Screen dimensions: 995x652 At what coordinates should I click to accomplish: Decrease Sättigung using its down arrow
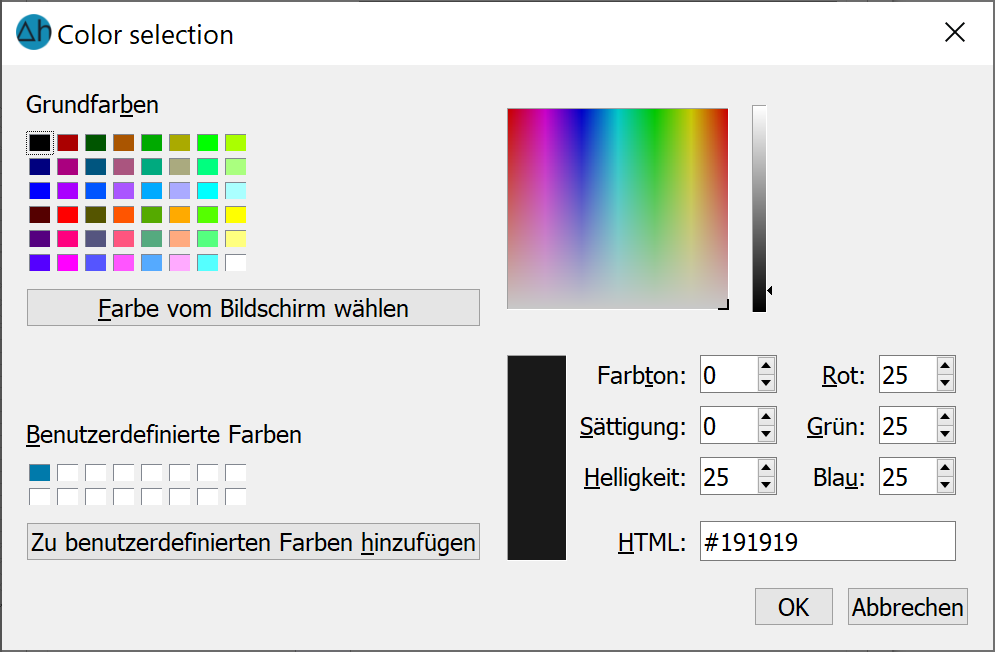point(766,434)
